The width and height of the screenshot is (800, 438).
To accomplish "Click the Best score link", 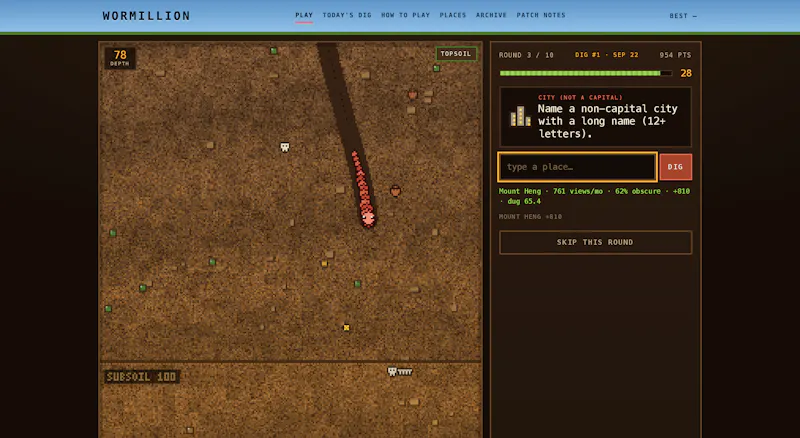I will tap(683, 16).
